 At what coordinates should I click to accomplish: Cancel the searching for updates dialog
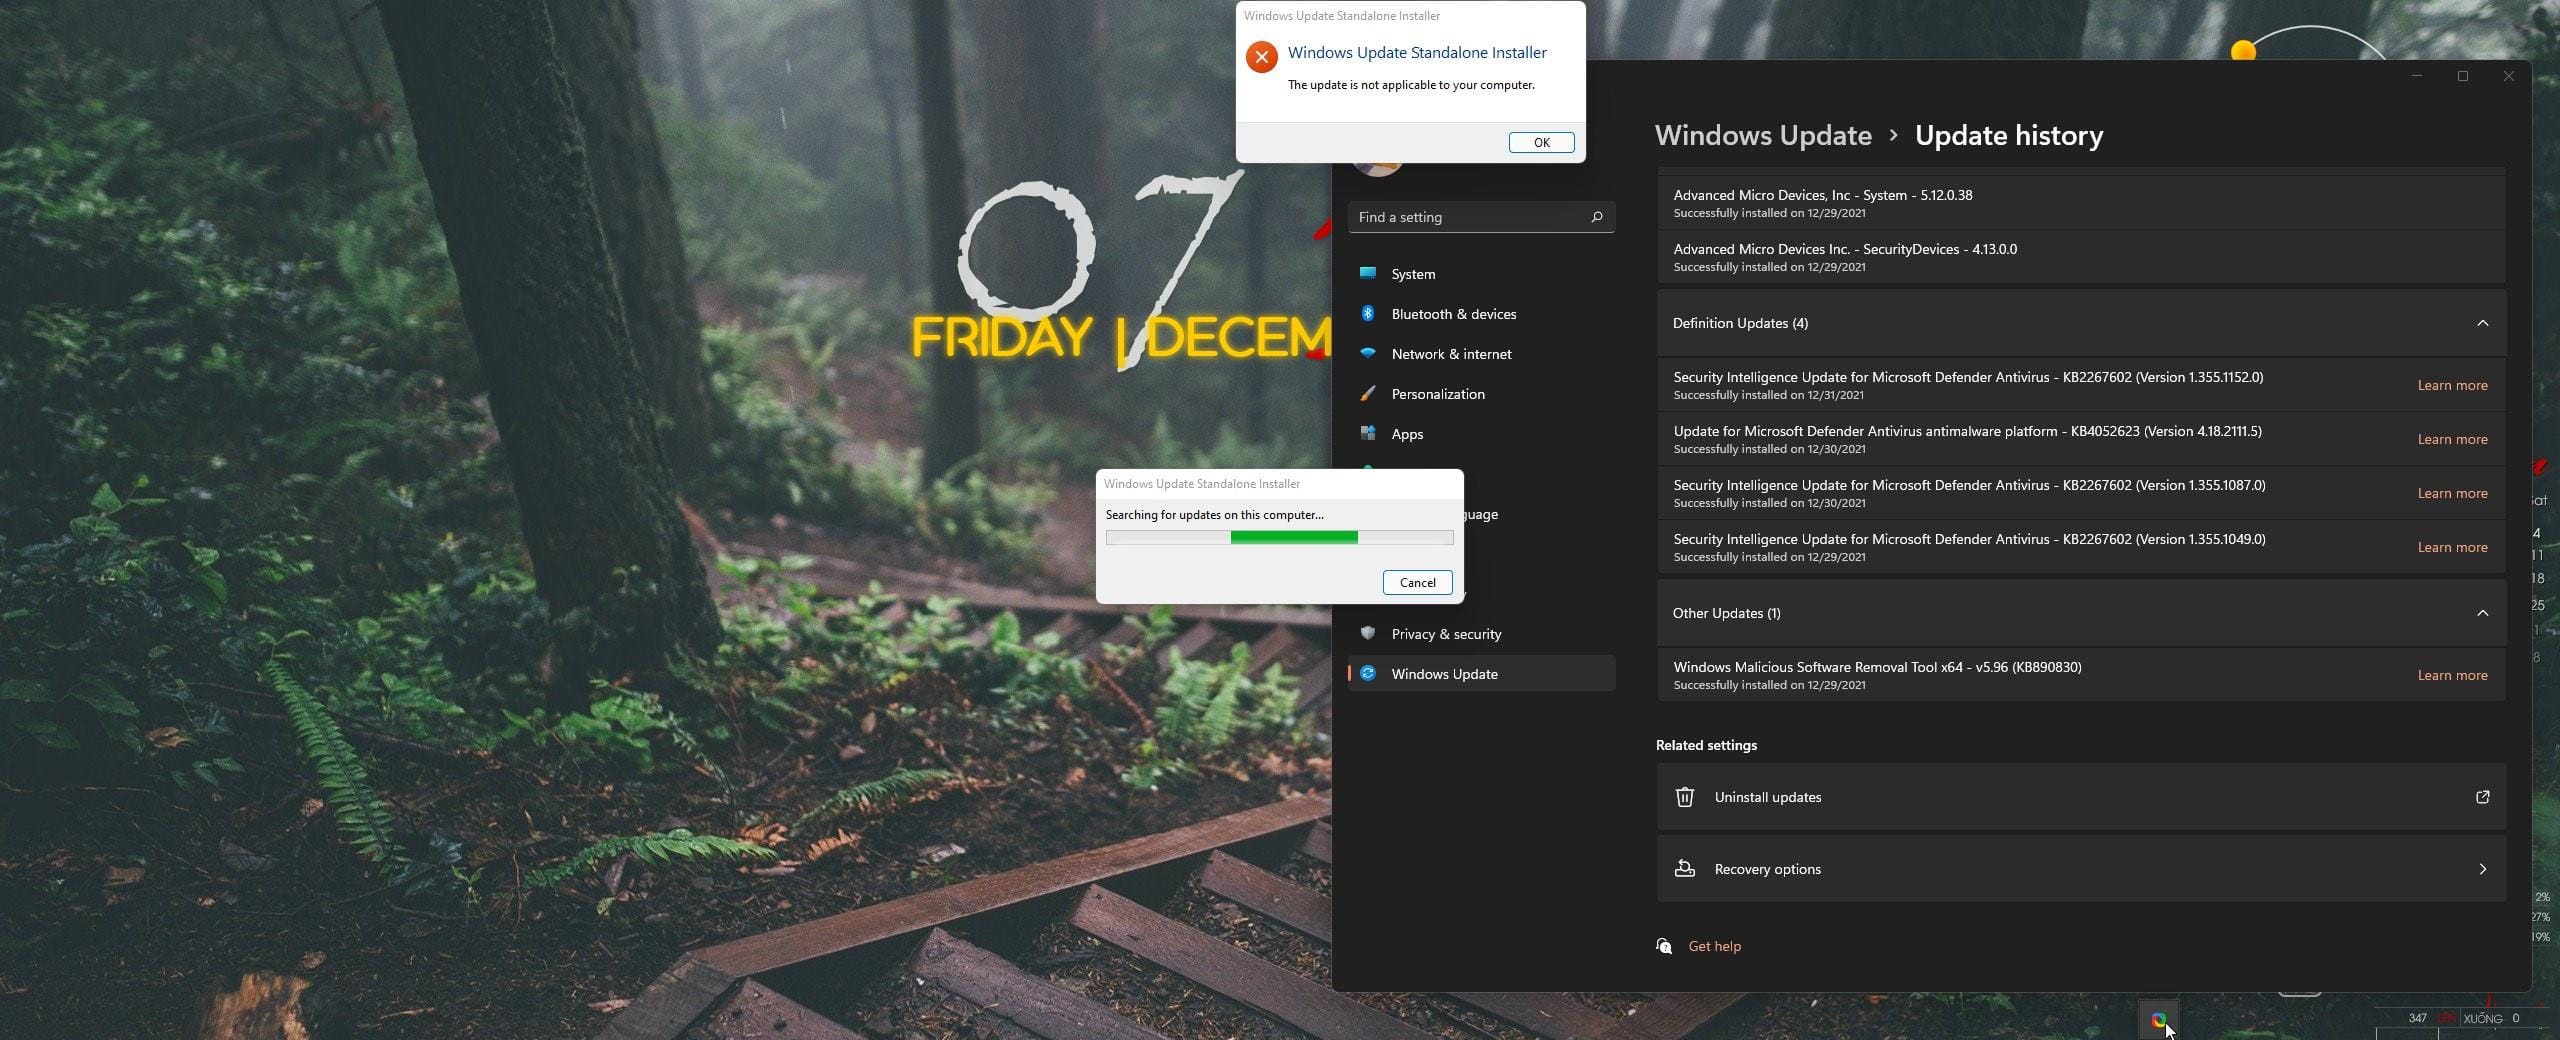[x=1417, y=582]
